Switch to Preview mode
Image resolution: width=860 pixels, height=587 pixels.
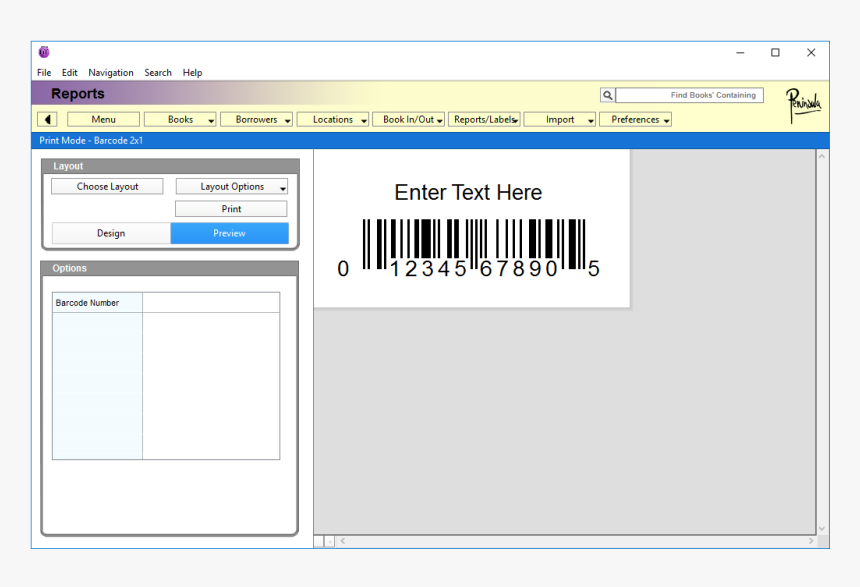tap(229, 233)
